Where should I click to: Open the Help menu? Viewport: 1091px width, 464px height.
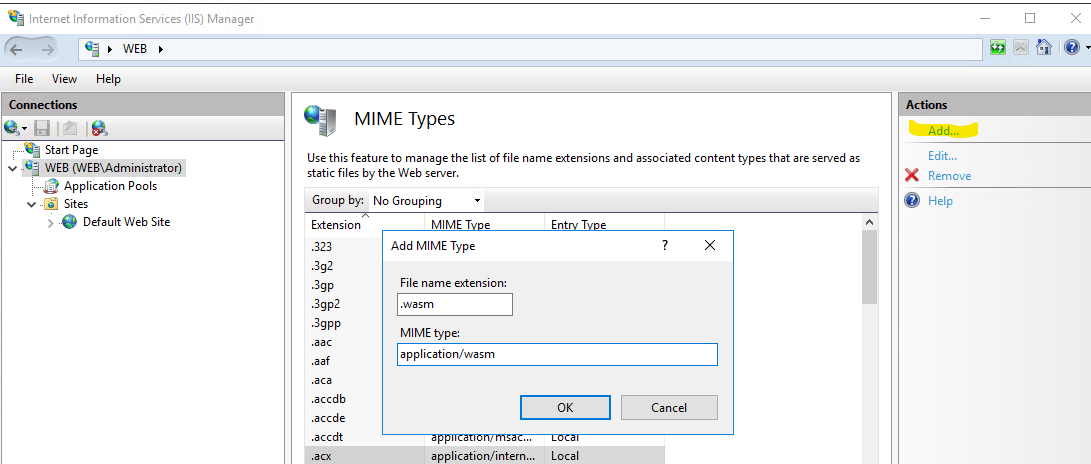pos(108,79)
